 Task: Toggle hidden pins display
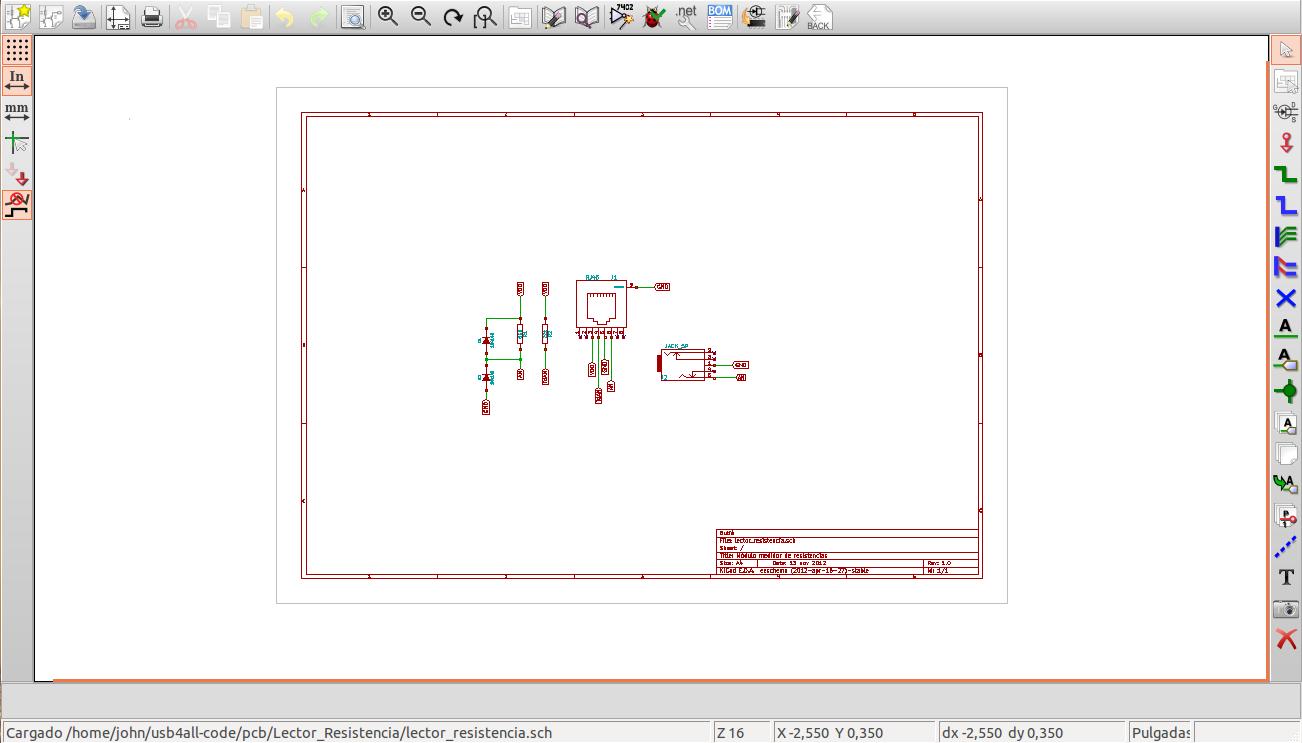[17, 174]
